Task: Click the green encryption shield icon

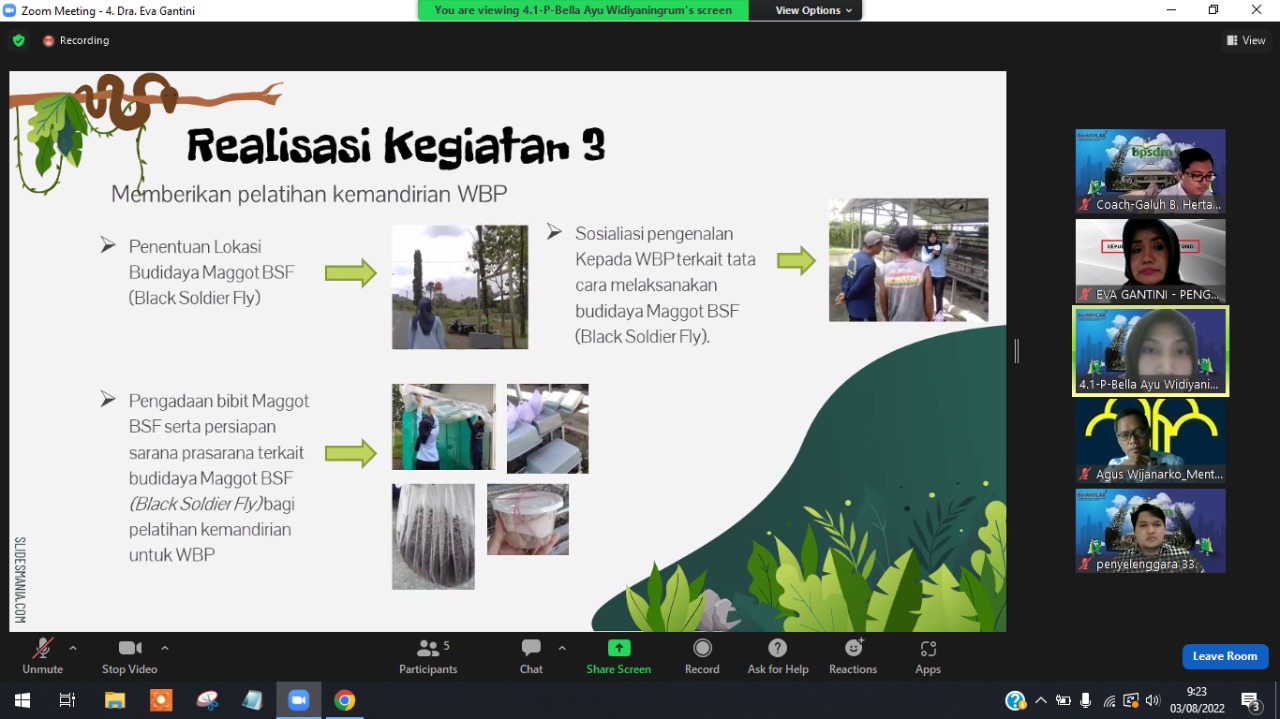Action: pos(18,41)
